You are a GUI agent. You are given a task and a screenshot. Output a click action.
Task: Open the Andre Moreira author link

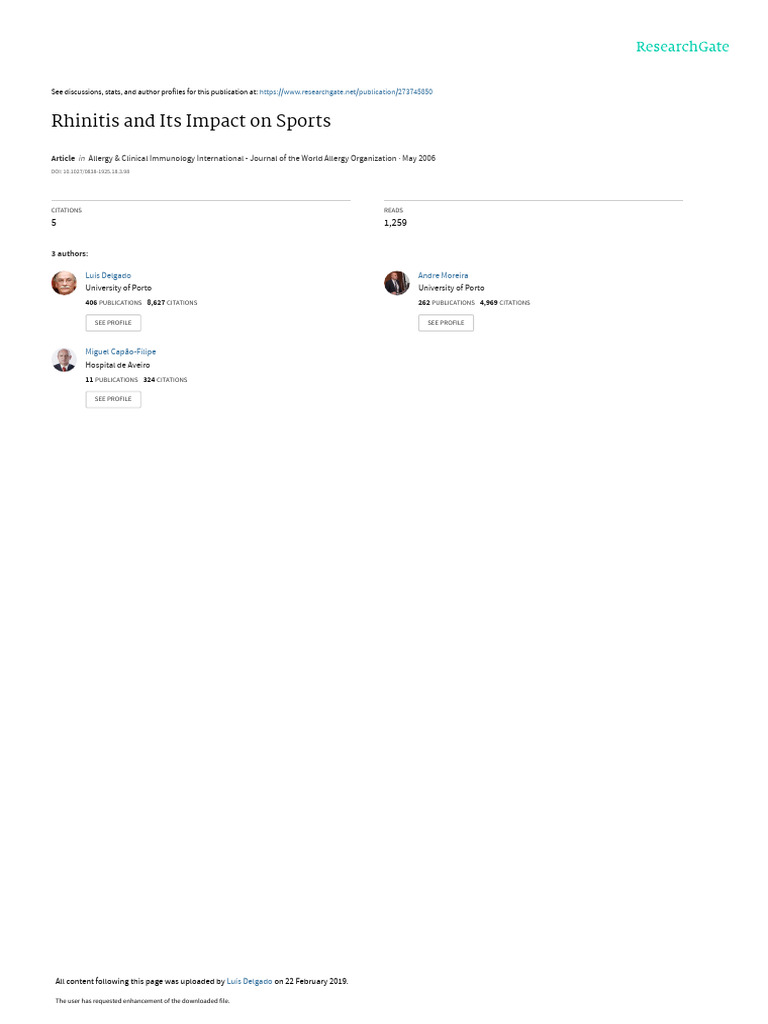click(x=443, y=276)
